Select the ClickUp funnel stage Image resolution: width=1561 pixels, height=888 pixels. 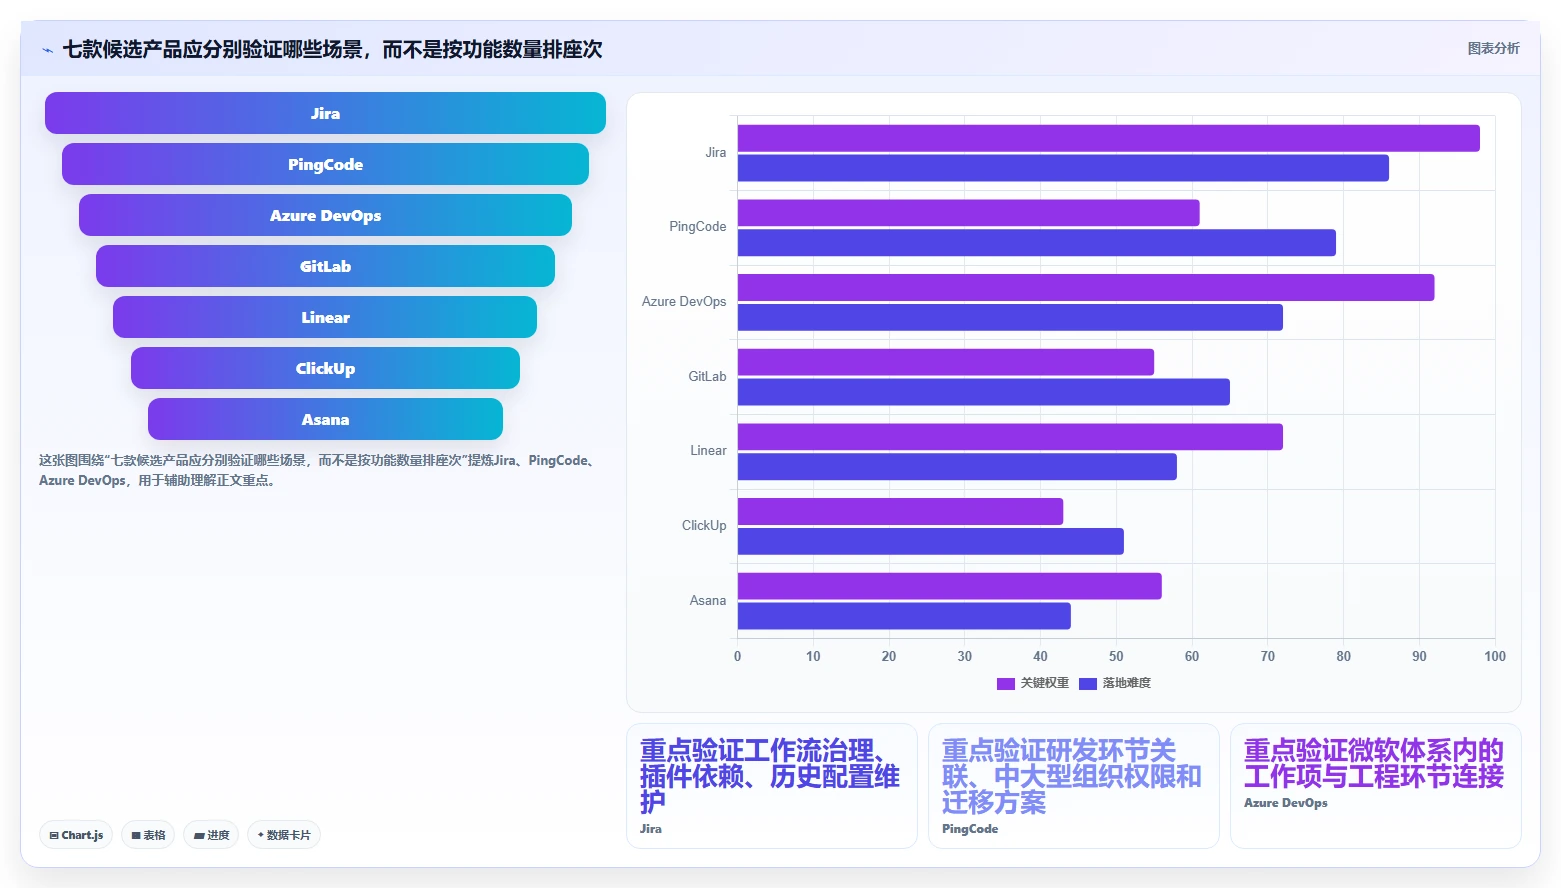tap(325, 368)
